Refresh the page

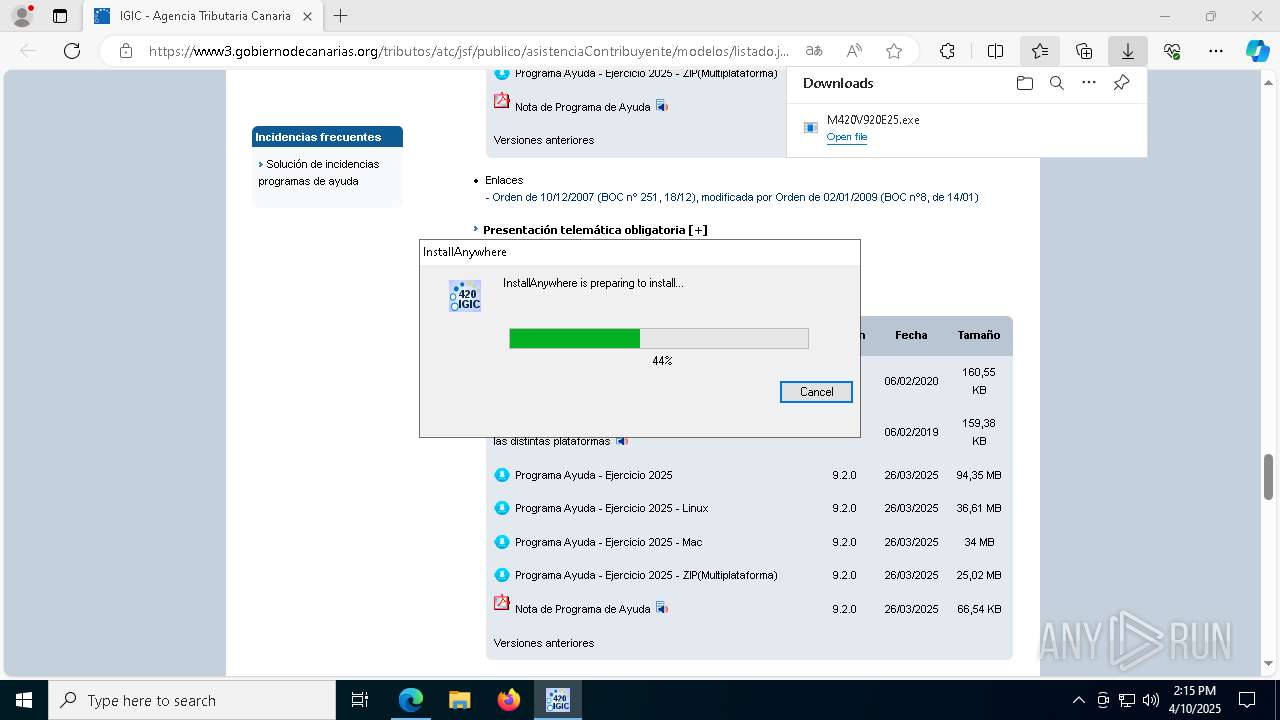[x=72, y=51]
